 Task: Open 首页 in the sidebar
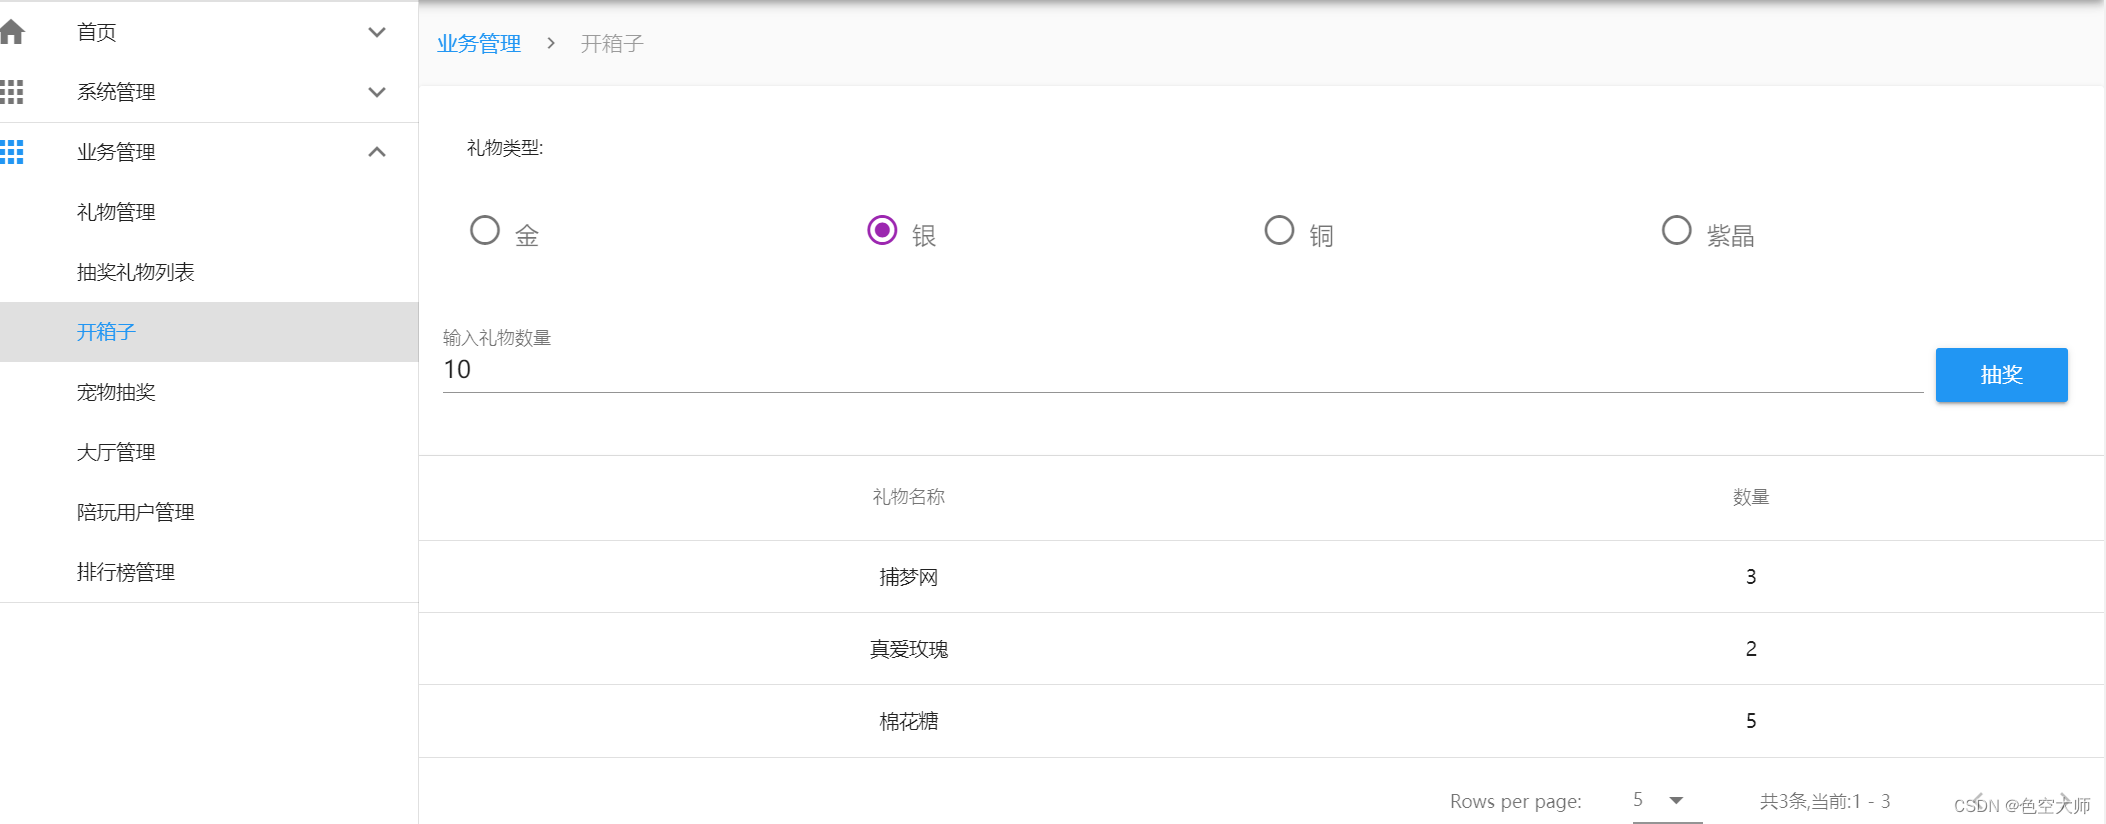(97, 32)
